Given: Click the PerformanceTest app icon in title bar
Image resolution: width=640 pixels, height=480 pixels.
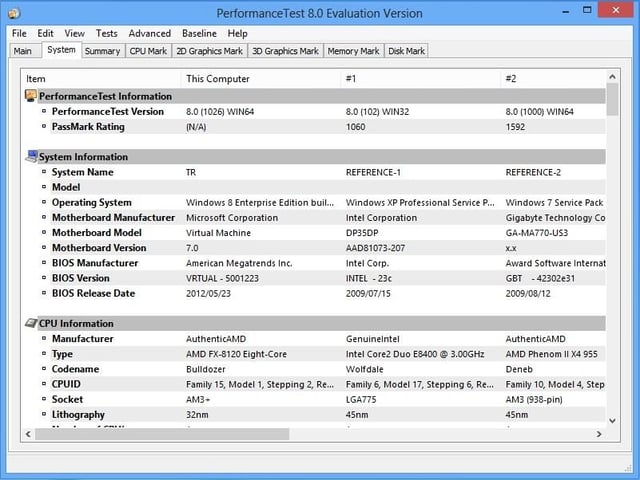Looking at the screenshot, I should (x=14, y=13).
